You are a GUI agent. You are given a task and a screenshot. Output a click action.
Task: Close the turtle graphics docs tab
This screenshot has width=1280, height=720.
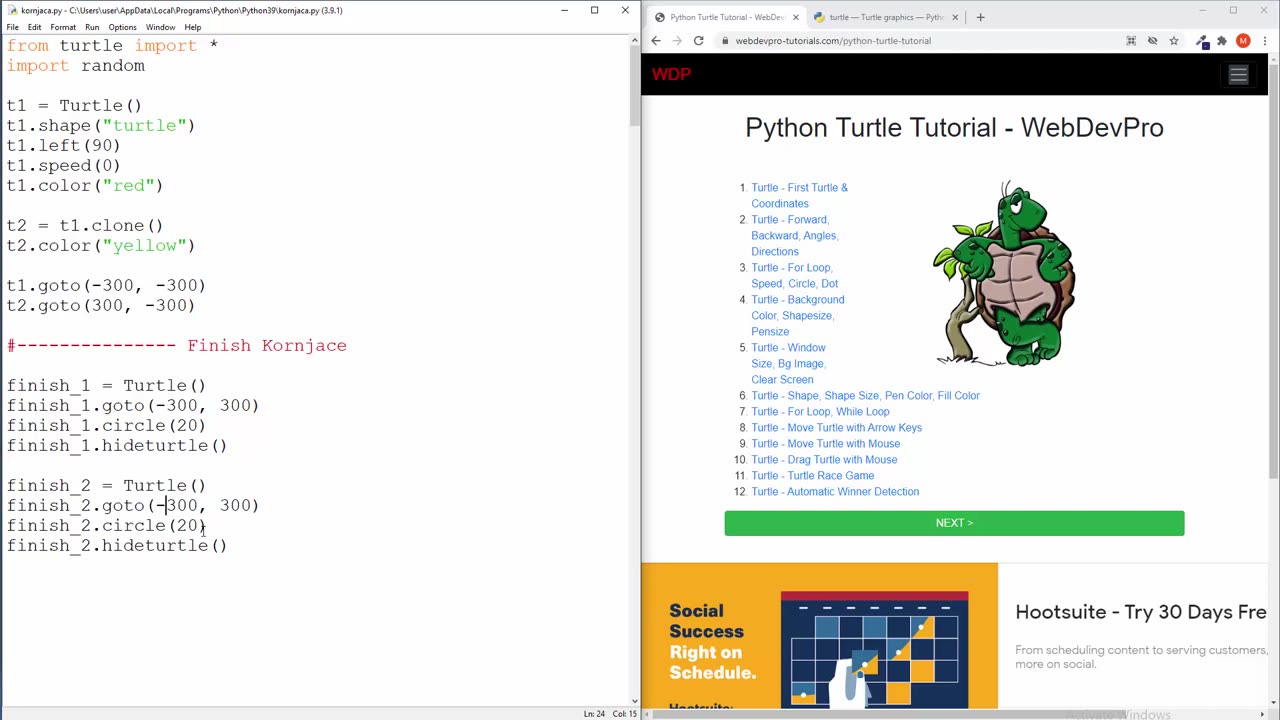pos(955,17)
